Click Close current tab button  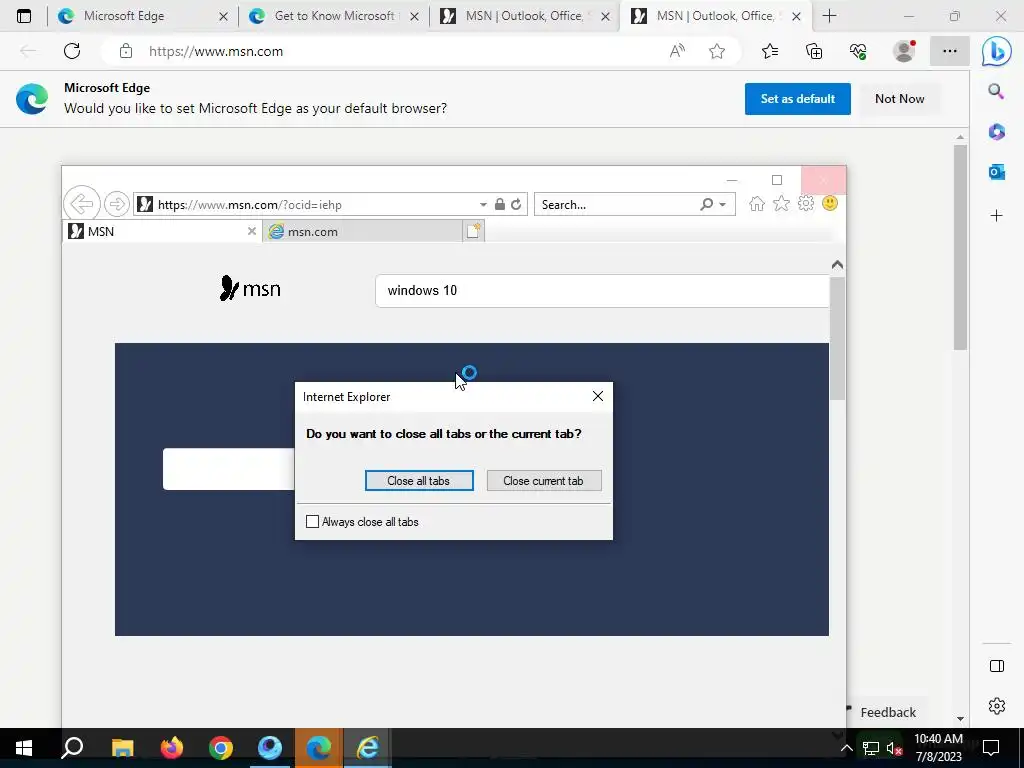(544, 481)
